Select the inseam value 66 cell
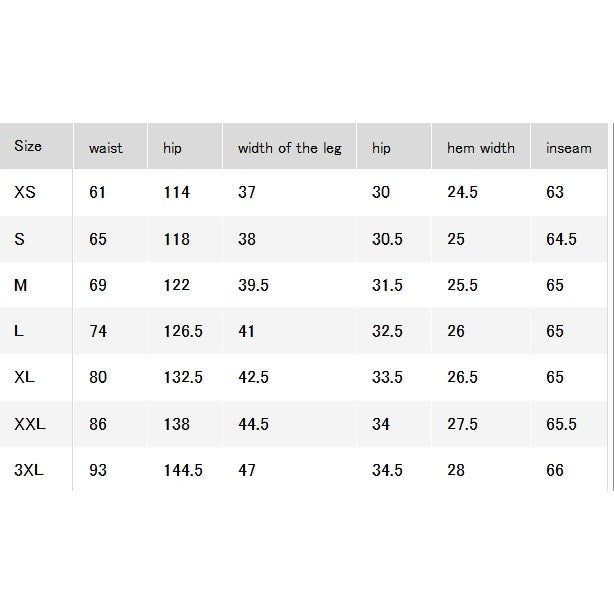This screenshot has width=614, height=614. 569,470
